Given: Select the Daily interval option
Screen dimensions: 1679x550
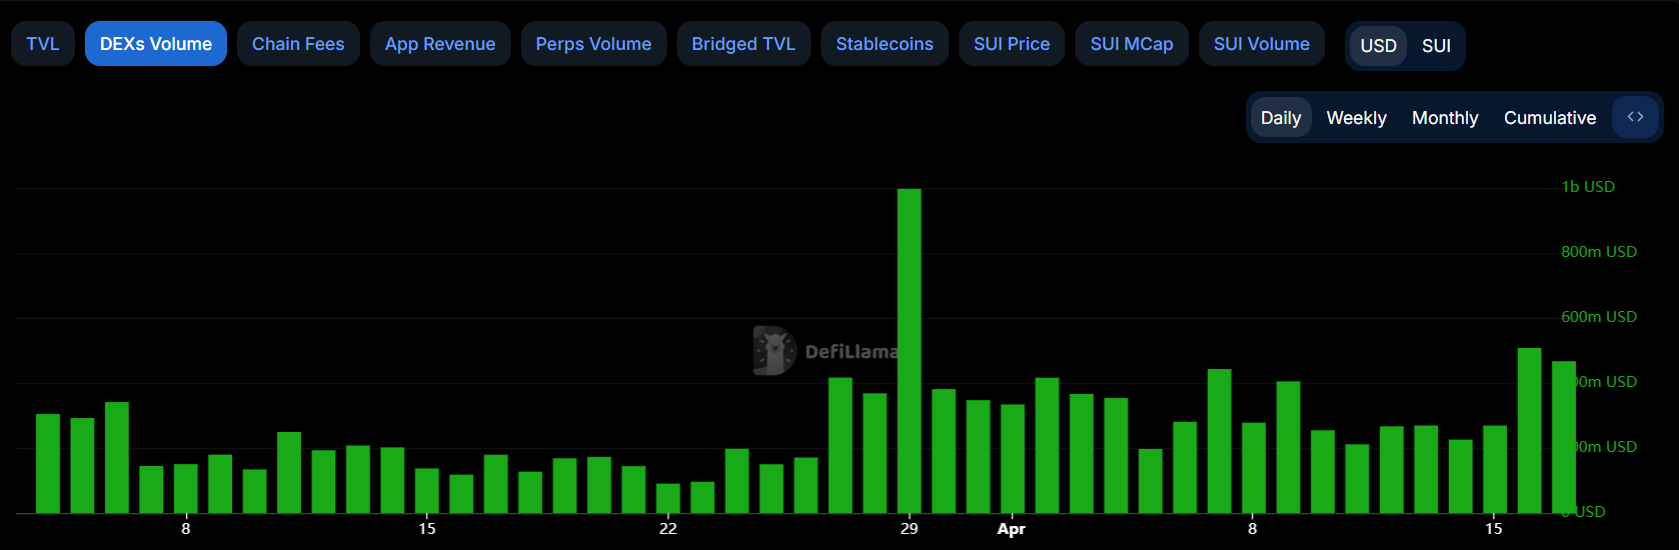Looking at the screenshot, I should [x=1280, y=118].
